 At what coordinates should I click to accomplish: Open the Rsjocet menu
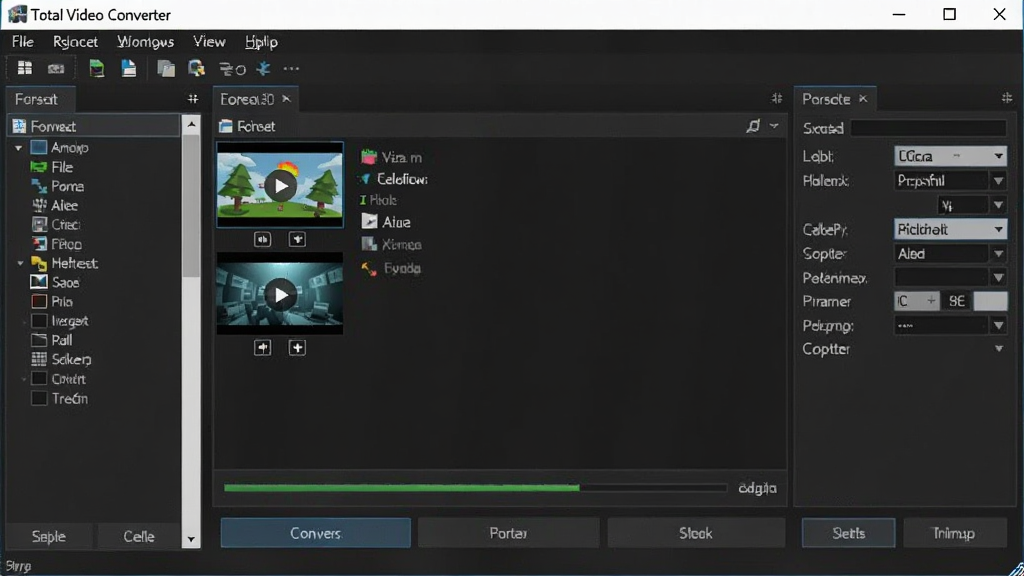(75, 42)
